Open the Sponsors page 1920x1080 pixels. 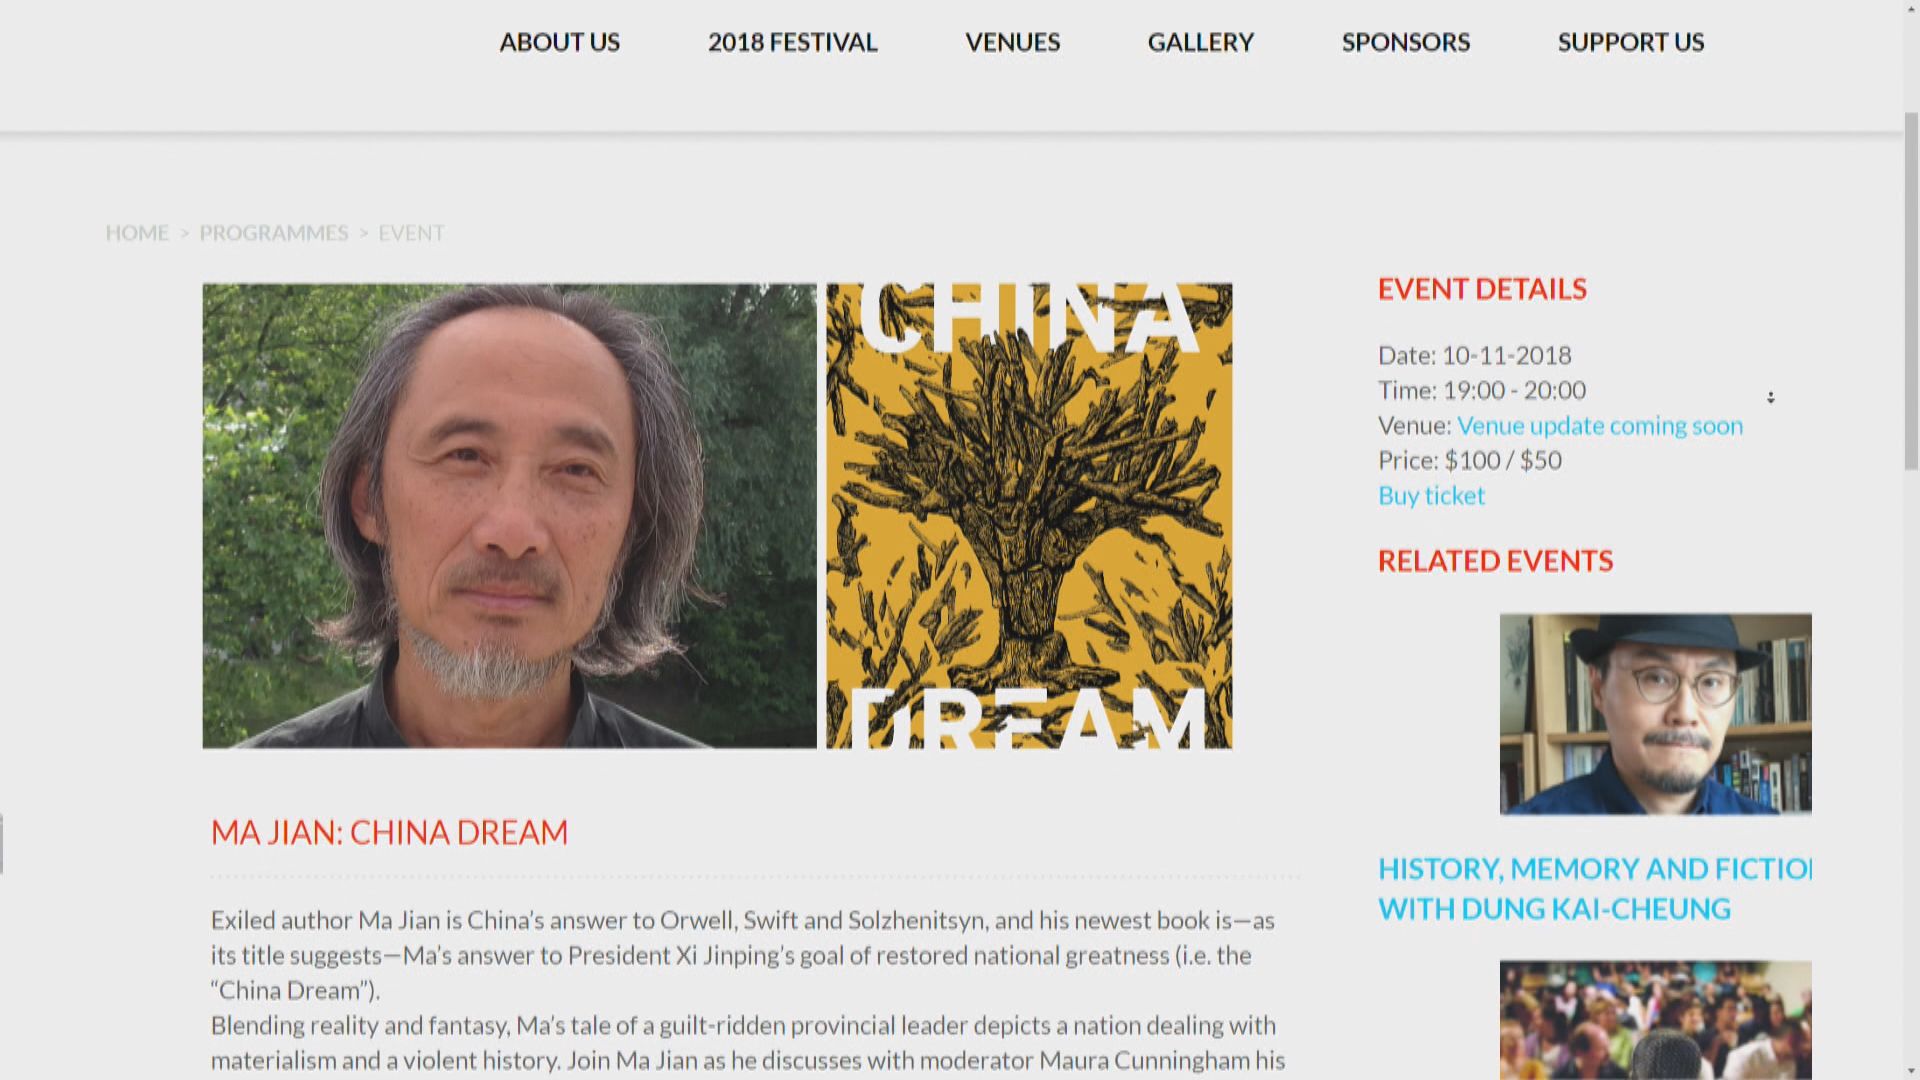[1406, 42]
